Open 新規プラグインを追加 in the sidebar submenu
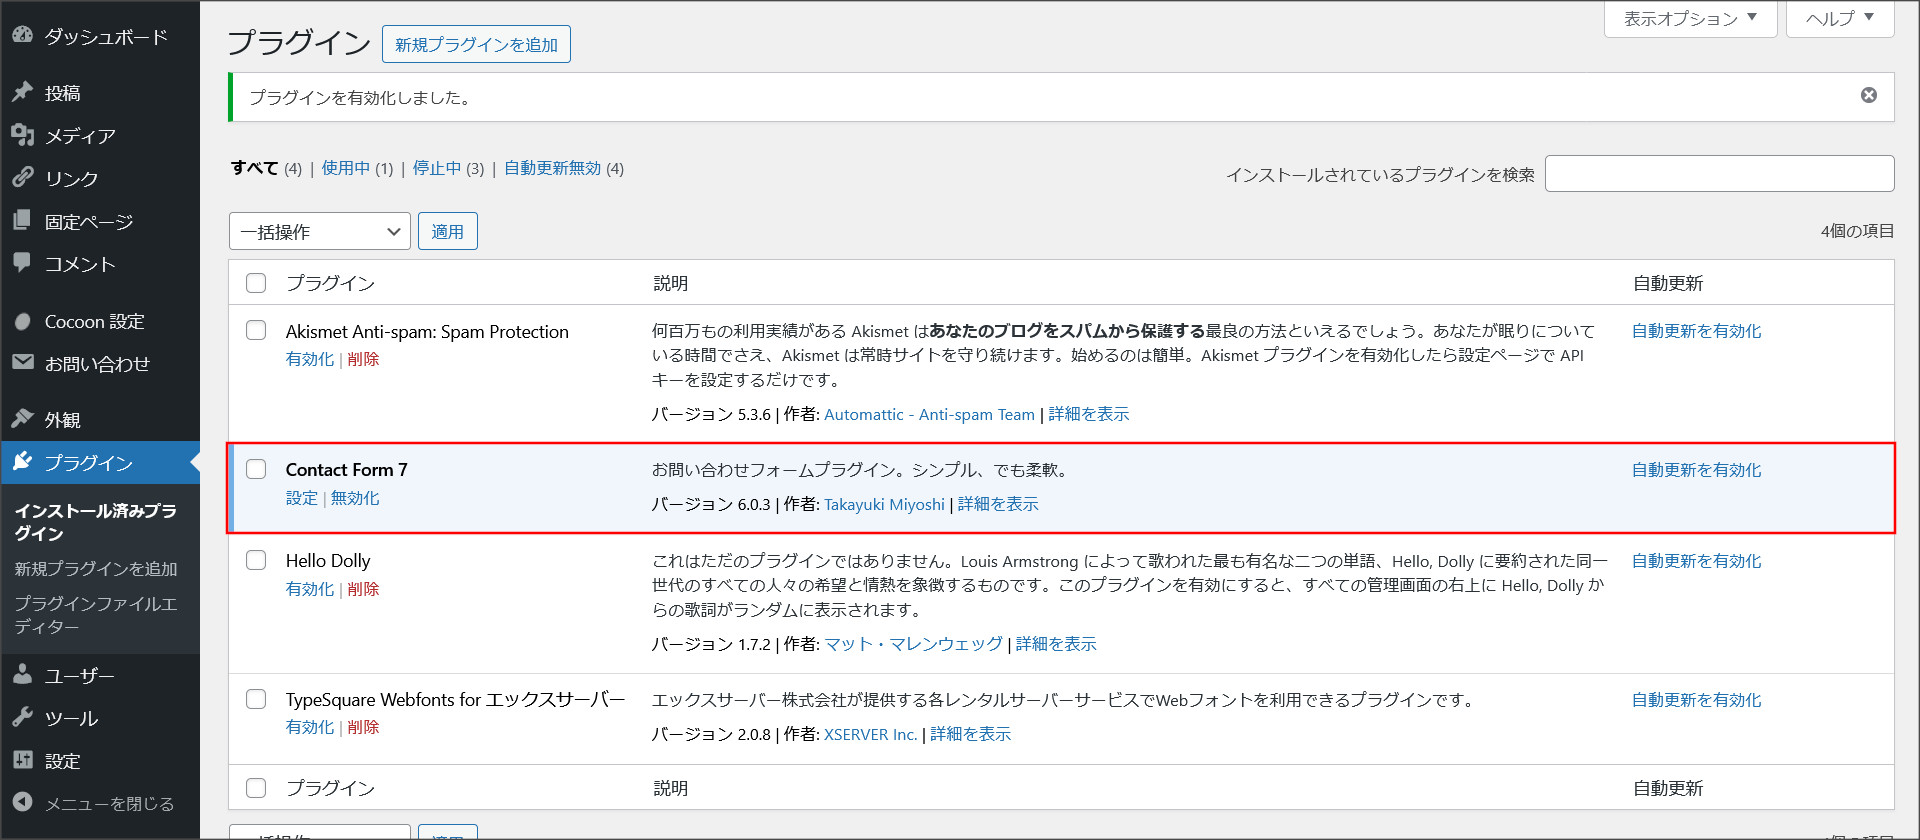Image resolution: width=1920 pixels, height=840 pixels. coord(96,568)
